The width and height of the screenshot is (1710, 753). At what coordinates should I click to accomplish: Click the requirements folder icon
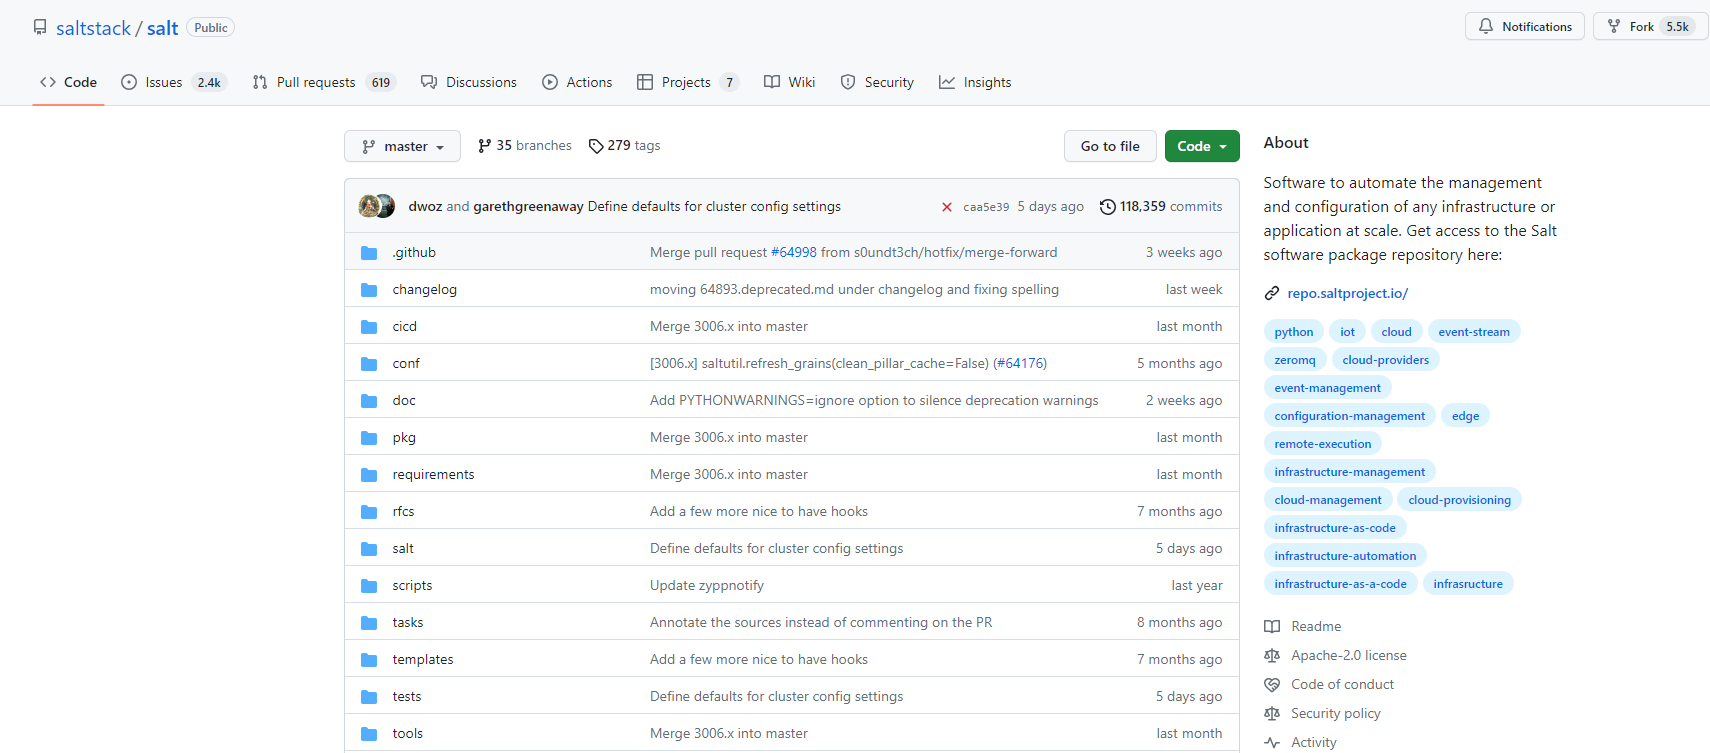pyautogui.click(x=369, y=475)
